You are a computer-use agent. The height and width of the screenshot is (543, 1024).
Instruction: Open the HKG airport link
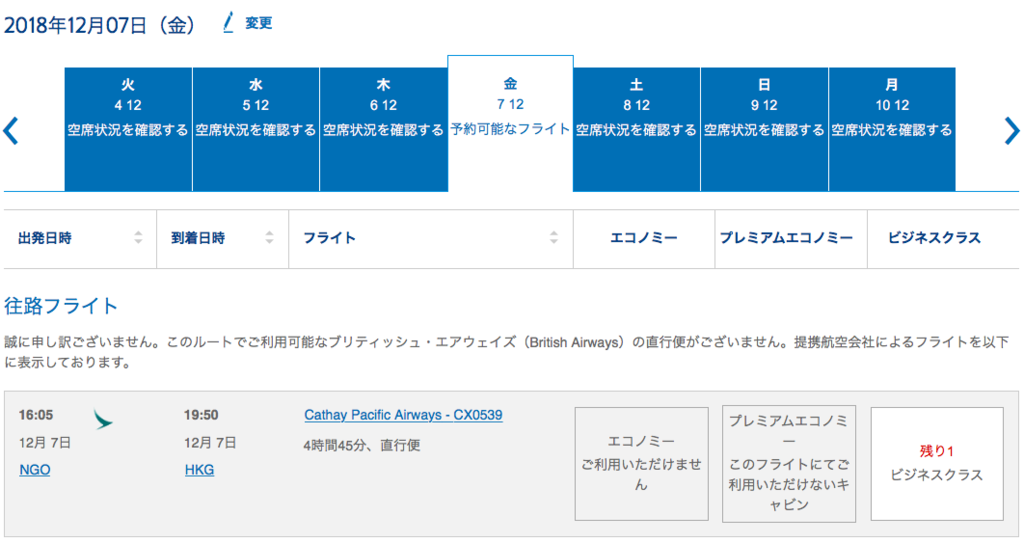pos(199,470)
